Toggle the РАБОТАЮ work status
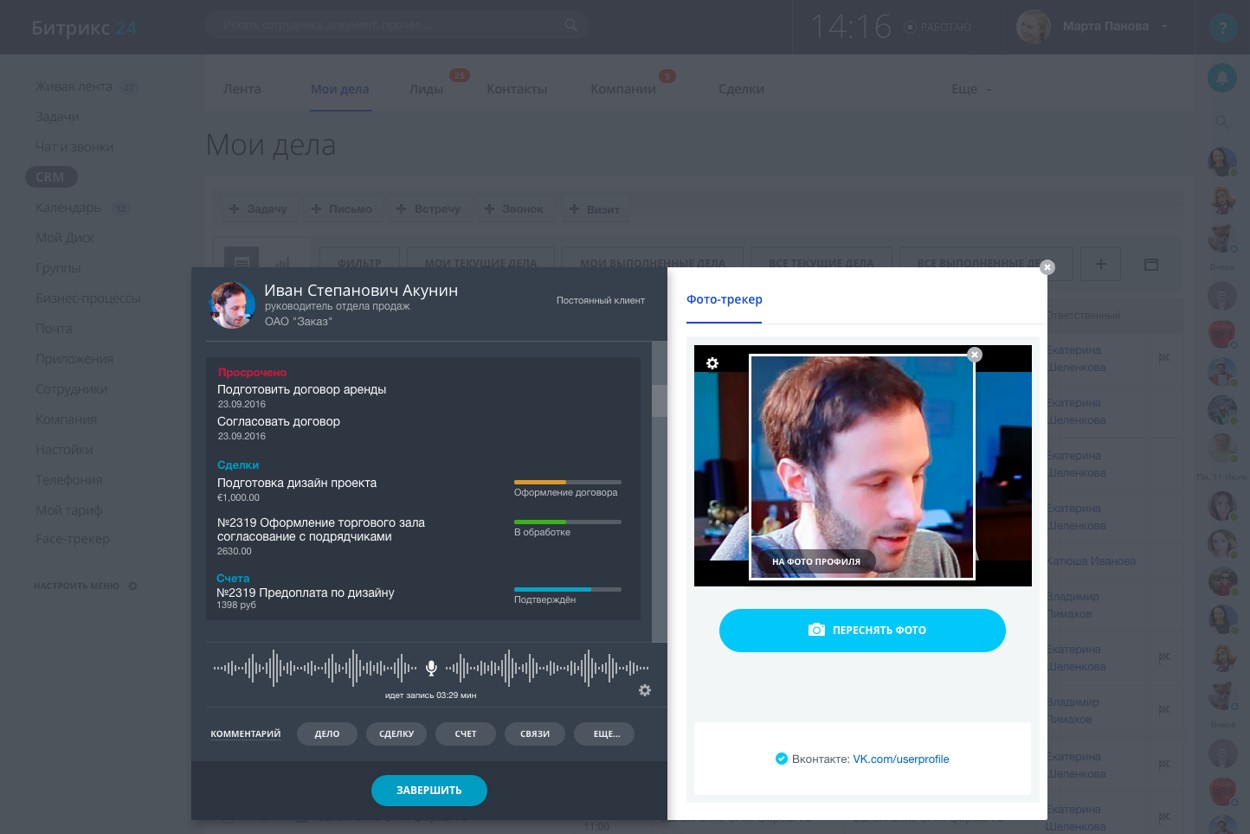The width and height of the screenshot is (1250, 834). tap(938, 27)
